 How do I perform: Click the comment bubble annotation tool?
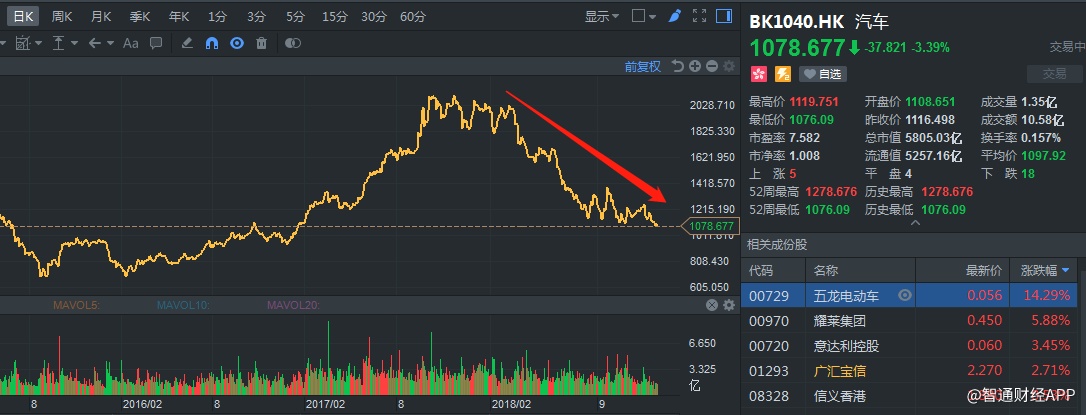click(157, 43)
